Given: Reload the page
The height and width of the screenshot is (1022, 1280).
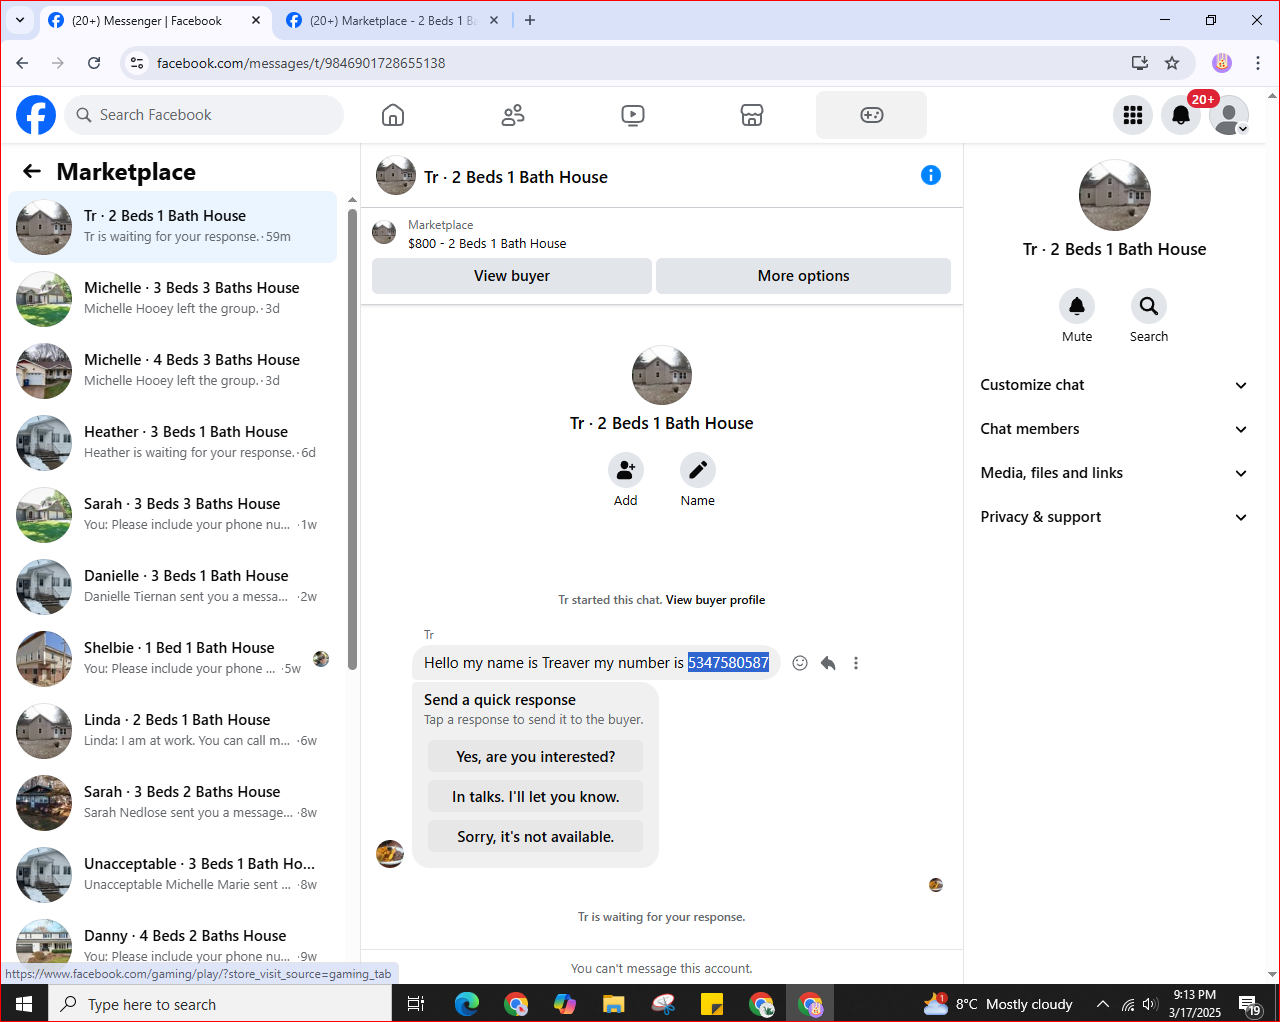Looking at the screenshot, I should point(94,63).
